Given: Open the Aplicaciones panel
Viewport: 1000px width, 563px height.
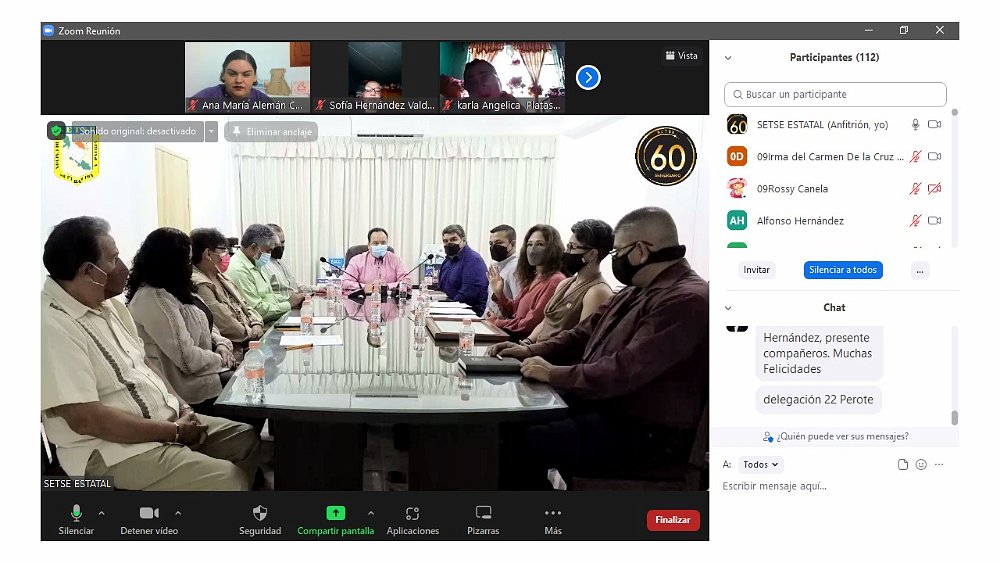Looking at the screenshot, I should pos(412,514).
